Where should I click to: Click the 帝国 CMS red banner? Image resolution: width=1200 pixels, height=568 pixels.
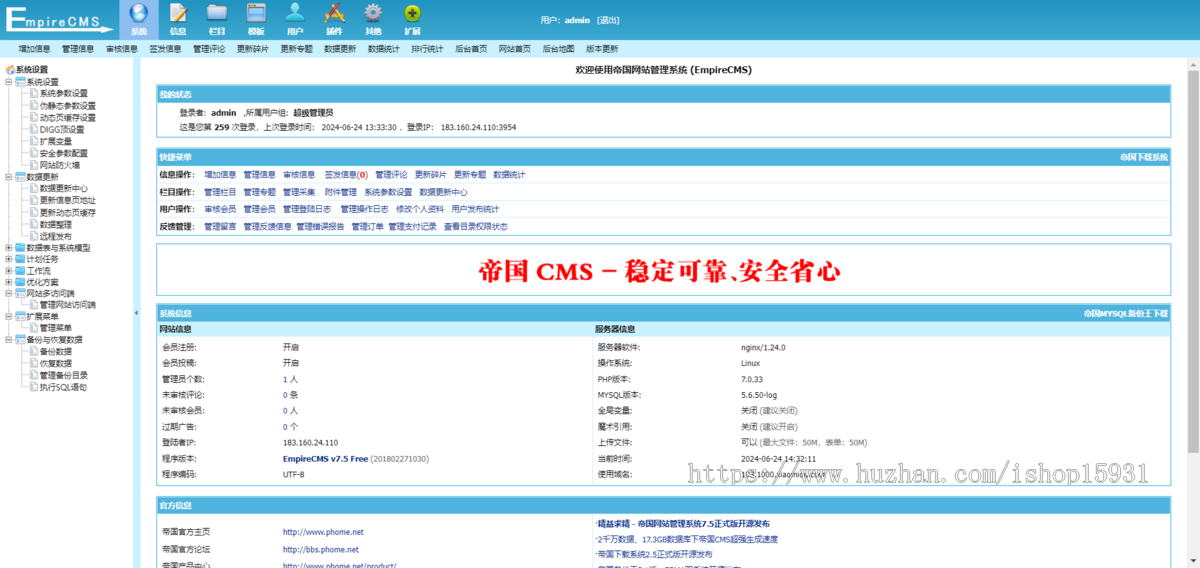(x=659, y=270)
